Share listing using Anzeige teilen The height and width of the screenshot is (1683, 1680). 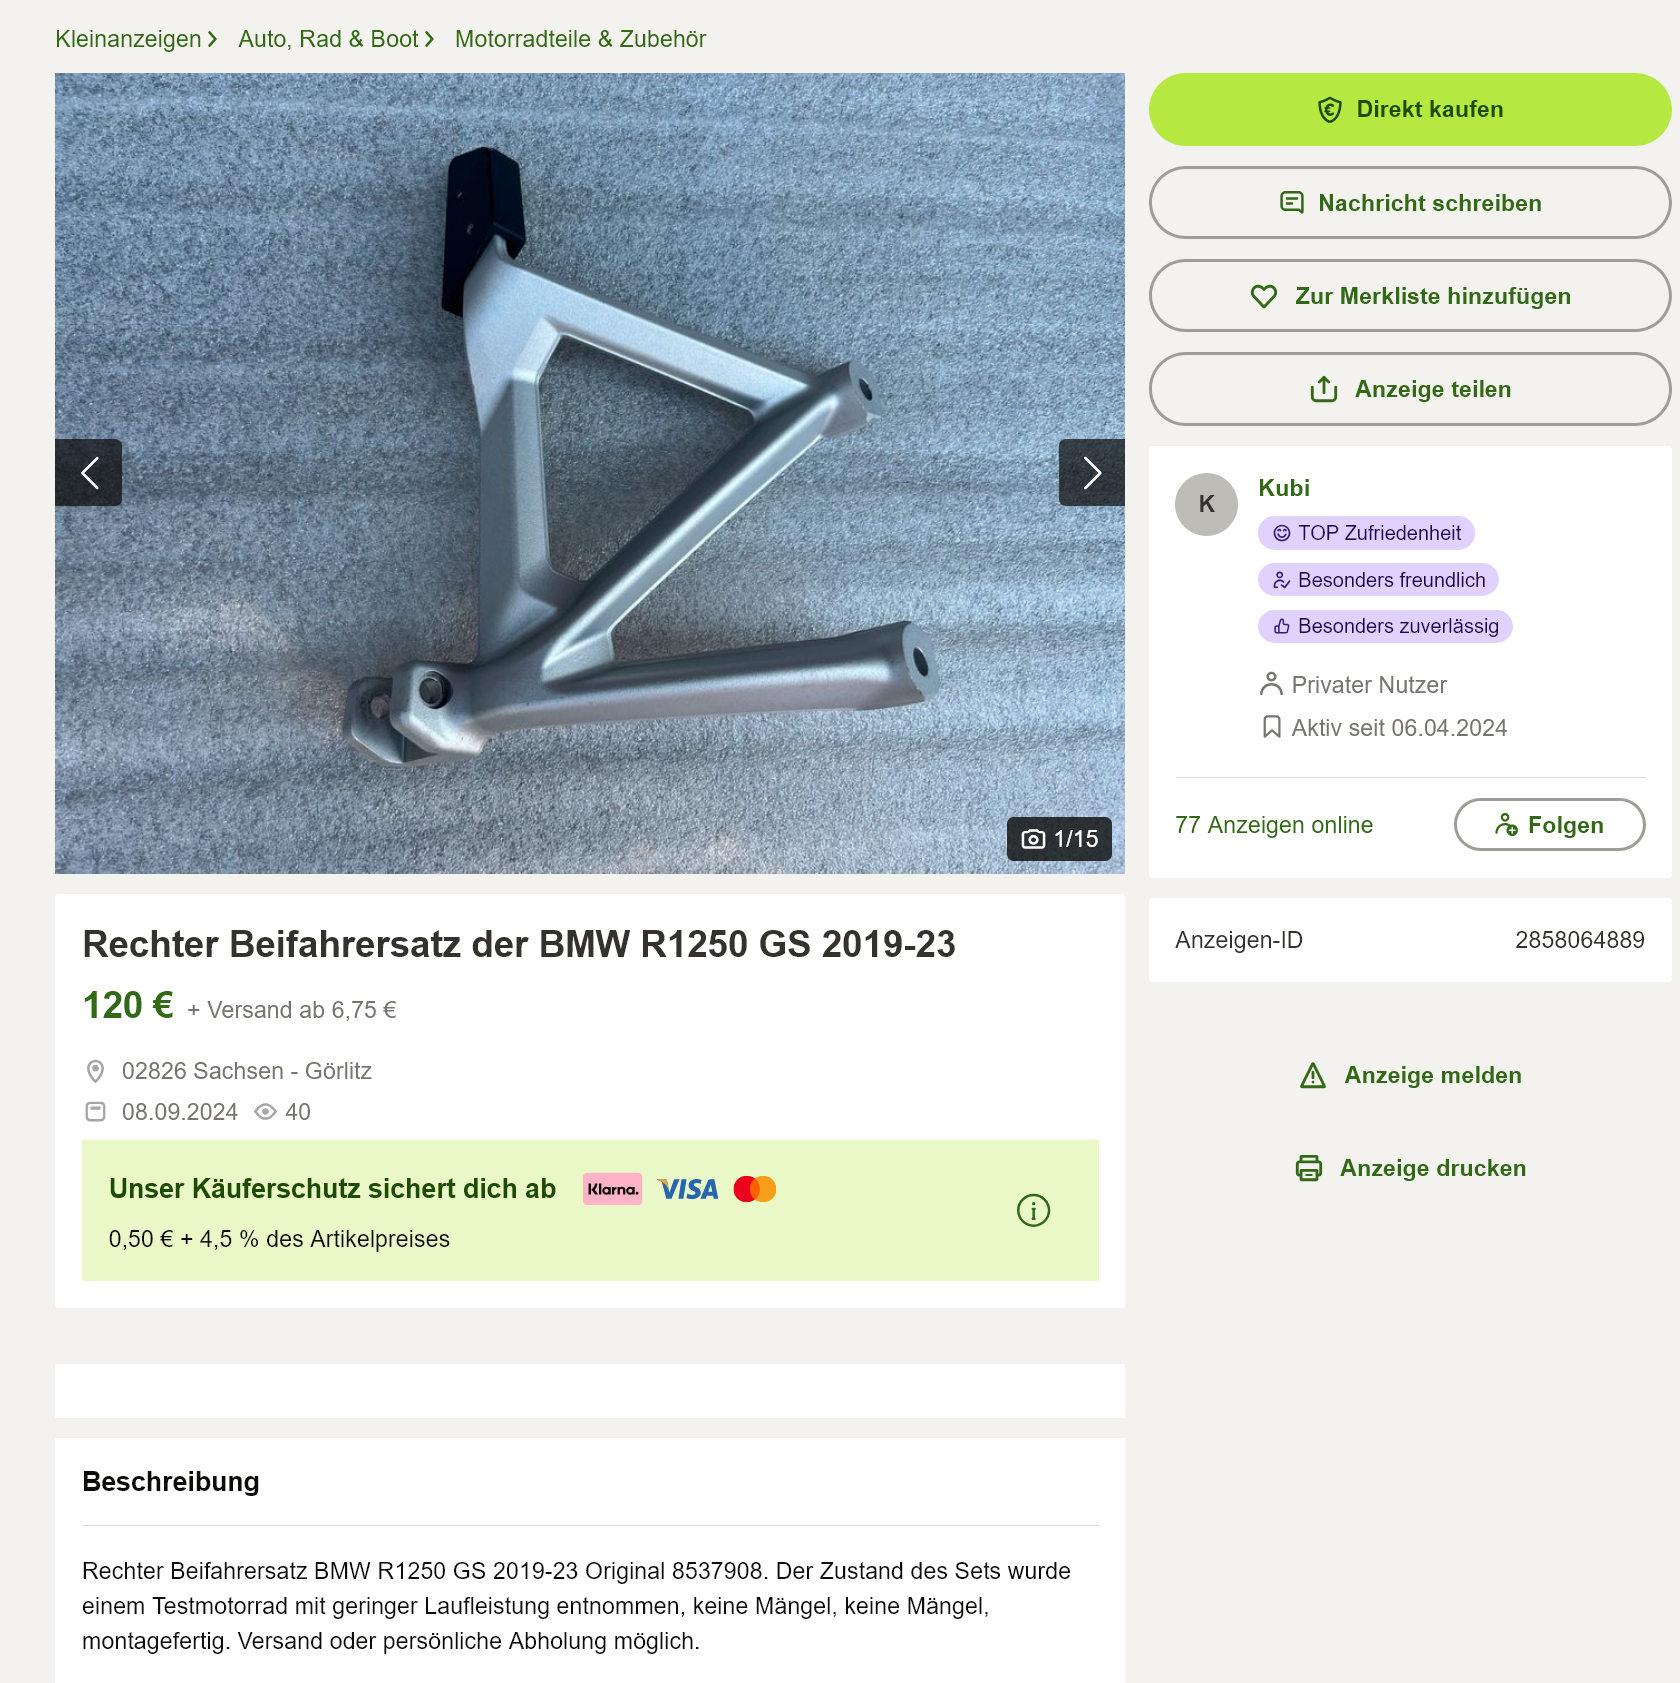(1410, 389)
